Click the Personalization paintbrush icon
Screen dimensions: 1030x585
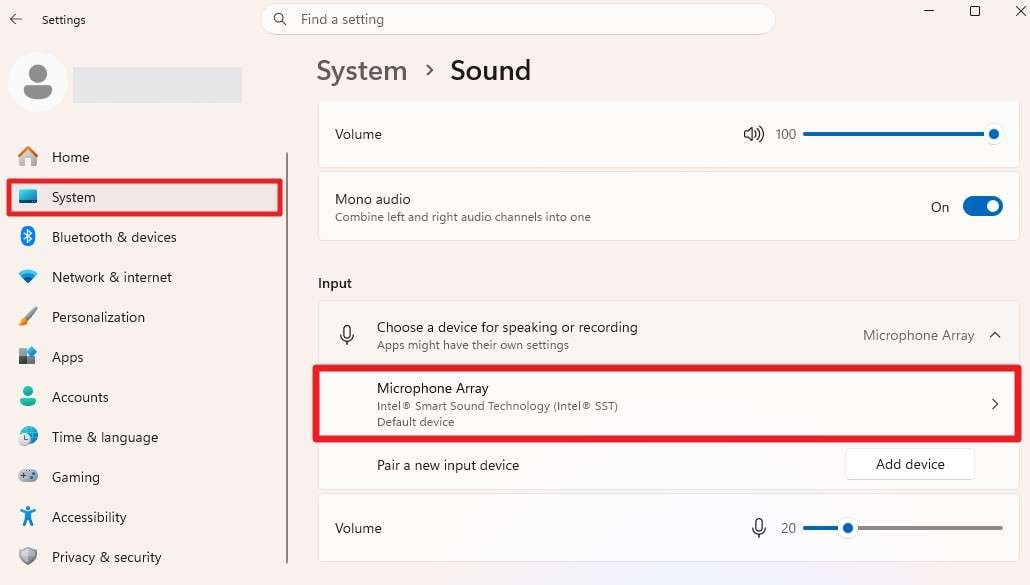point(28,316)
